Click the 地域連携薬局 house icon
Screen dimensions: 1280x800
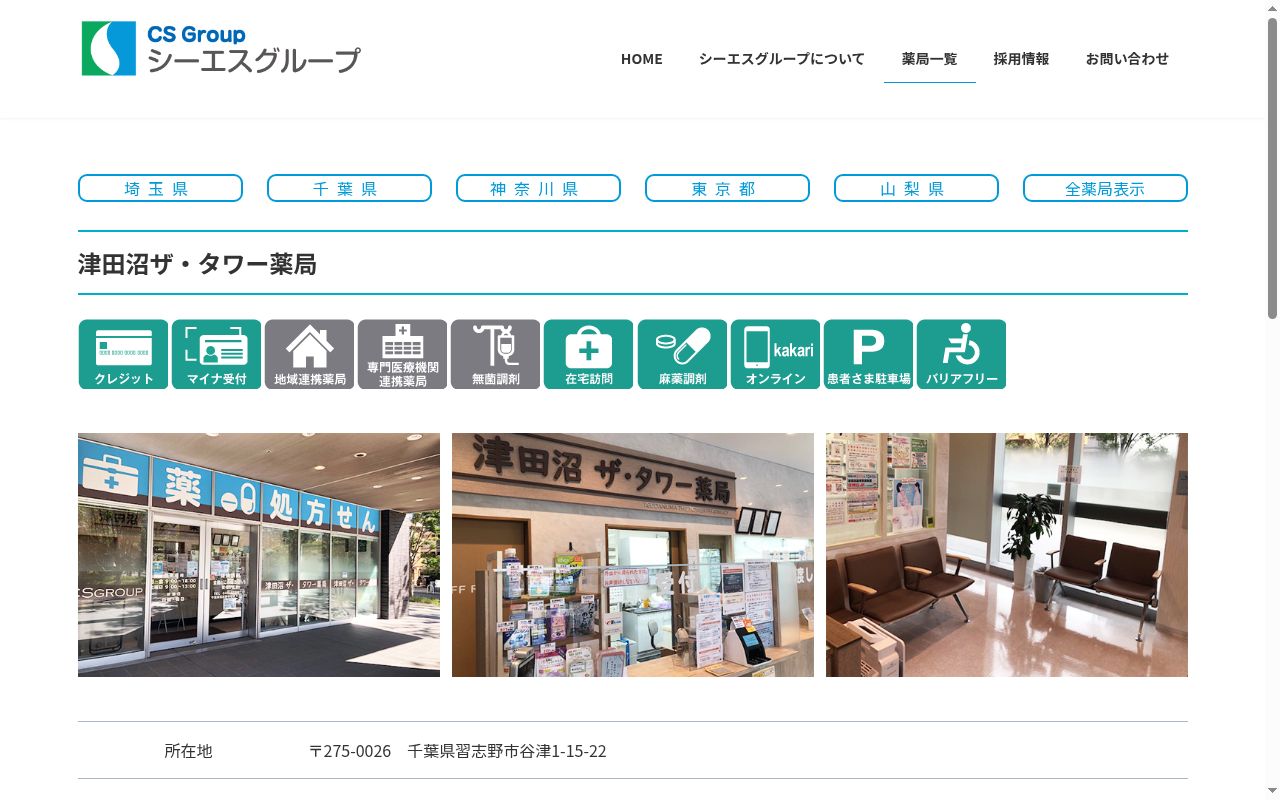309,354
